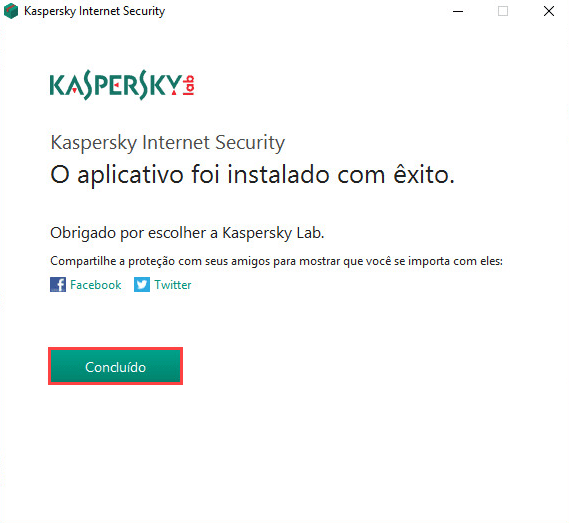The width and height of the screenshot is (569, 523).
Task: Click the 'Obrigado por escolher' thank-you message
Action: [187, 233]
